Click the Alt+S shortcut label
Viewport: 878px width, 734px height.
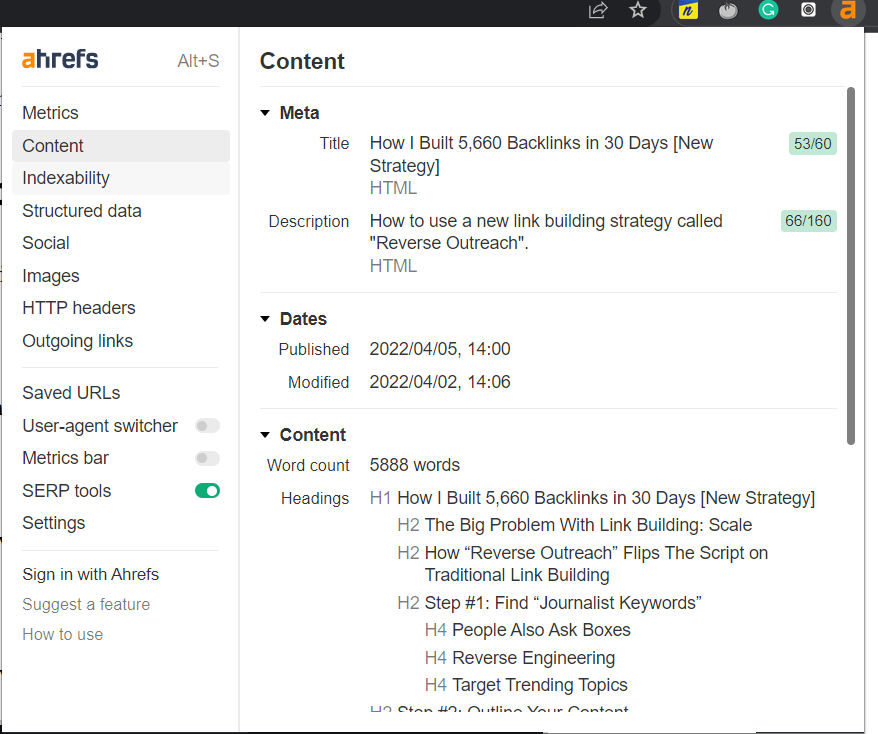pyautogui.click(x=198, y=60)
